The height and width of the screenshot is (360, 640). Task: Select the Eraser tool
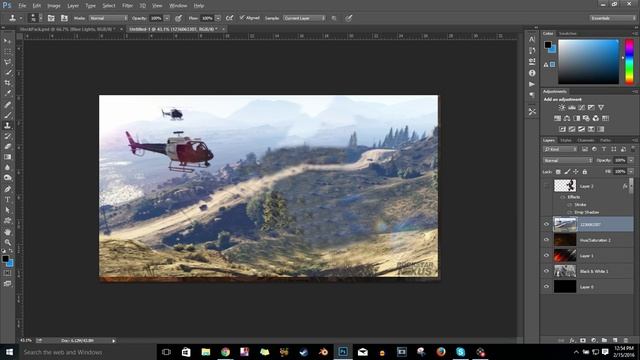click(7, 146)
